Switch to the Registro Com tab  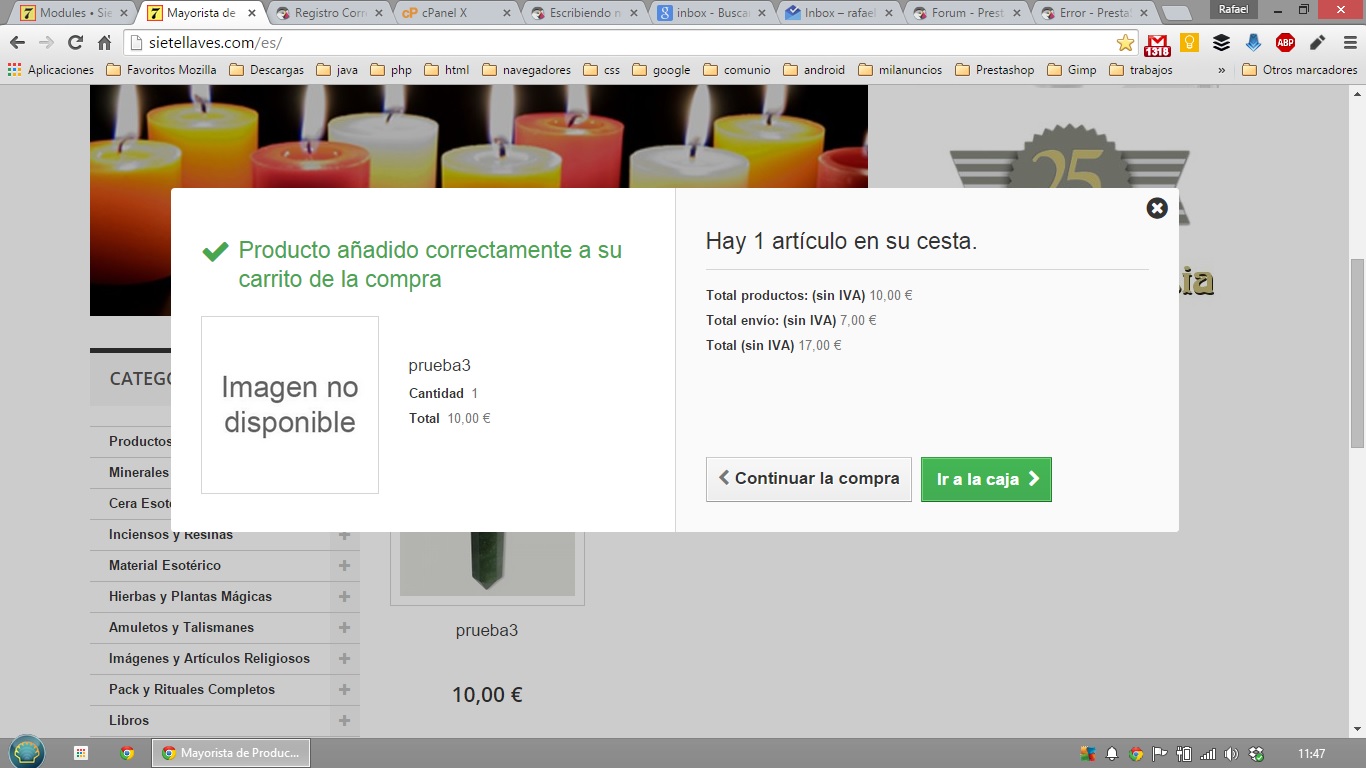[x=326, y=13]
